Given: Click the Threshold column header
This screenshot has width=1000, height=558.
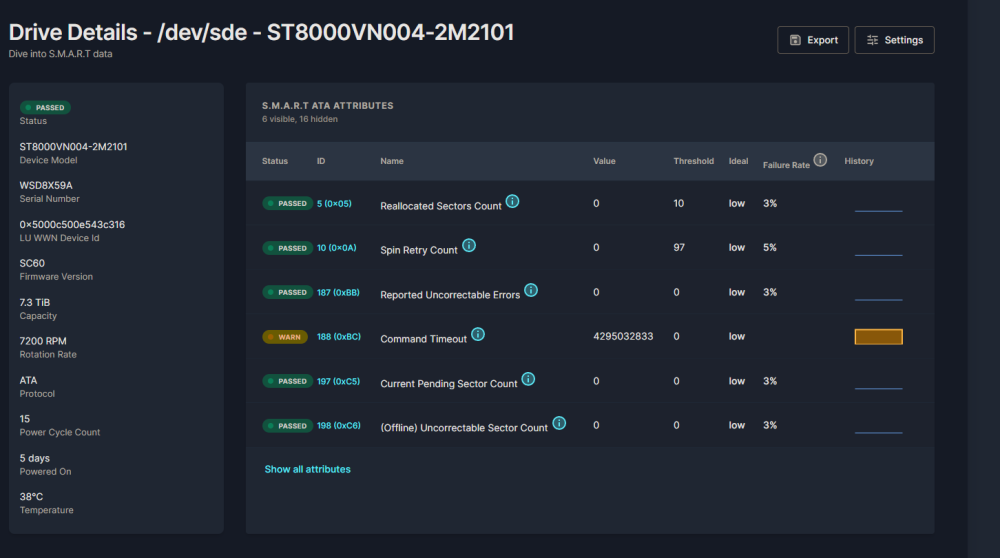Looking at the screenshot, I should (693, 161).
